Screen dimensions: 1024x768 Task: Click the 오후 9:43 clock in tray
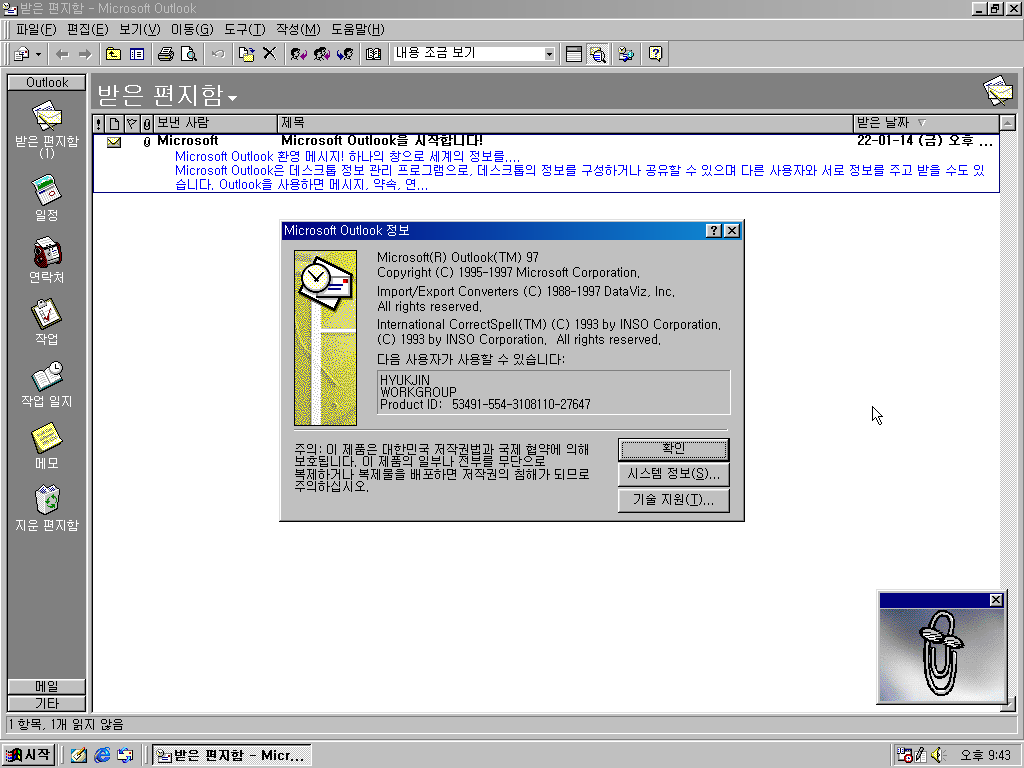[985, 755]
